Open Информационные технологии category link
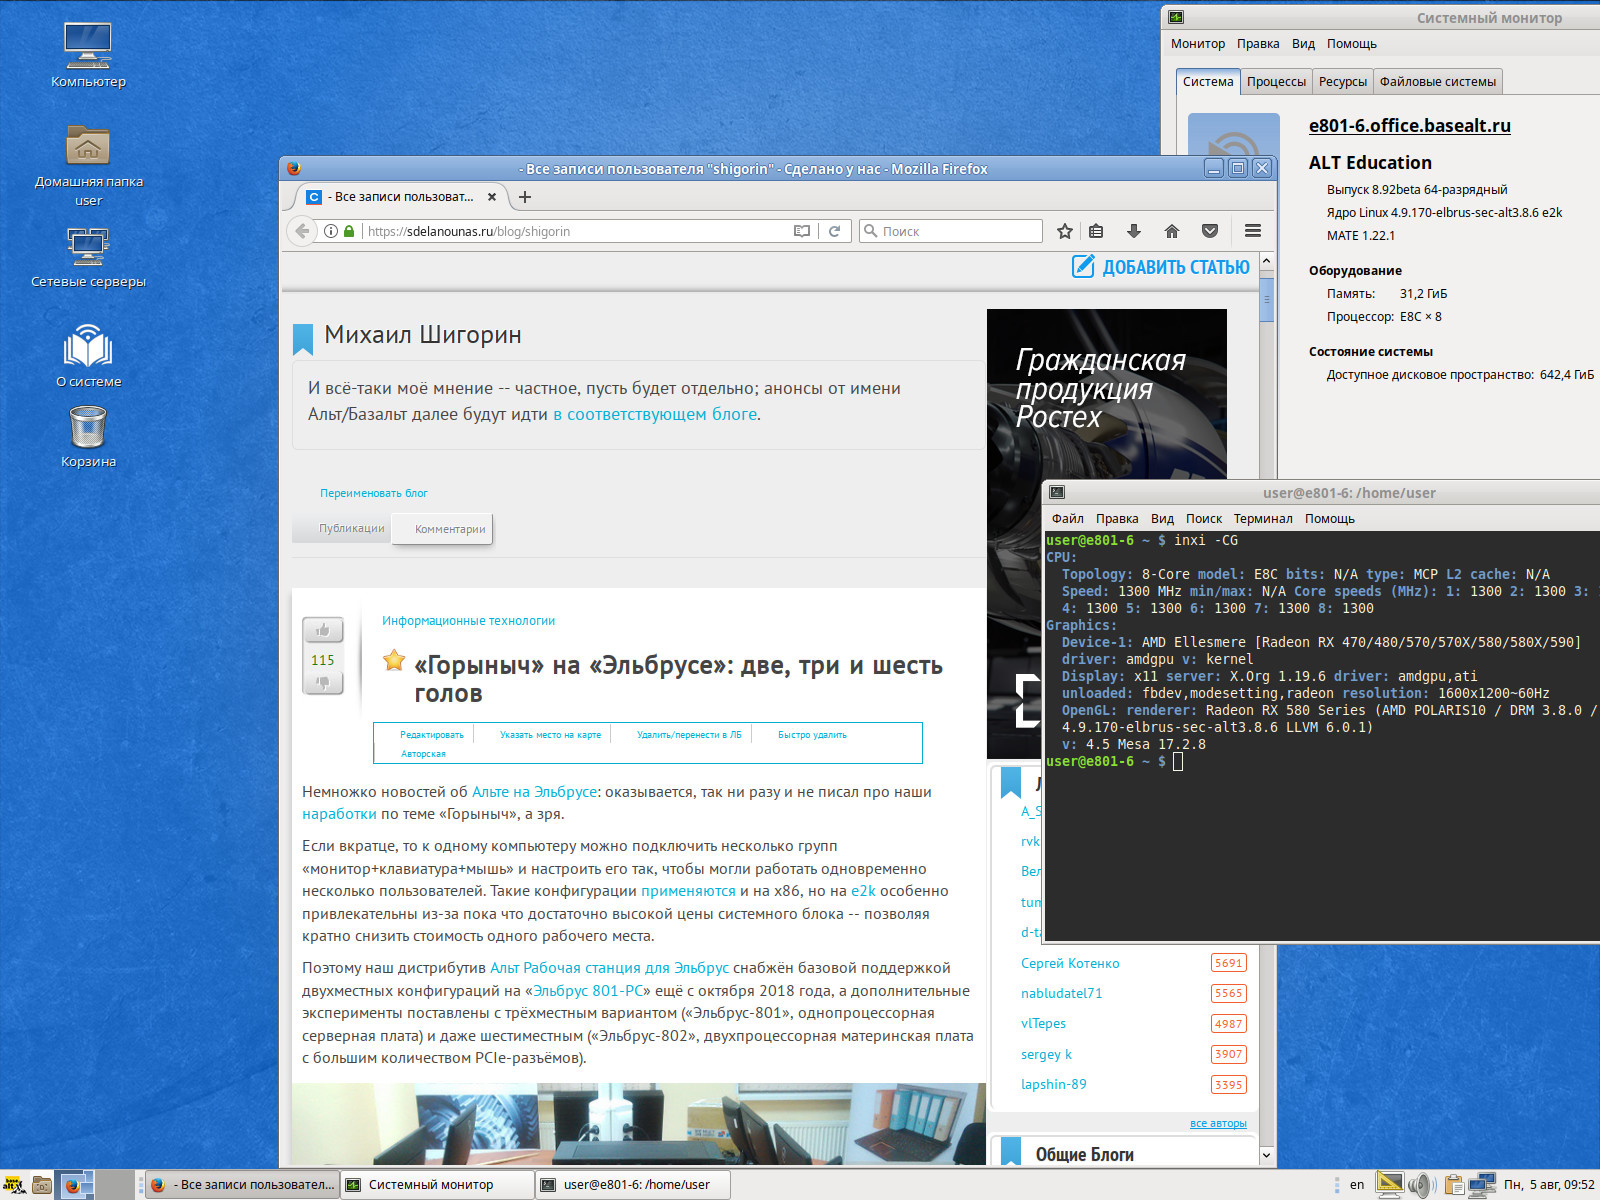1600x1200 pixels. (x=468, y=621)
